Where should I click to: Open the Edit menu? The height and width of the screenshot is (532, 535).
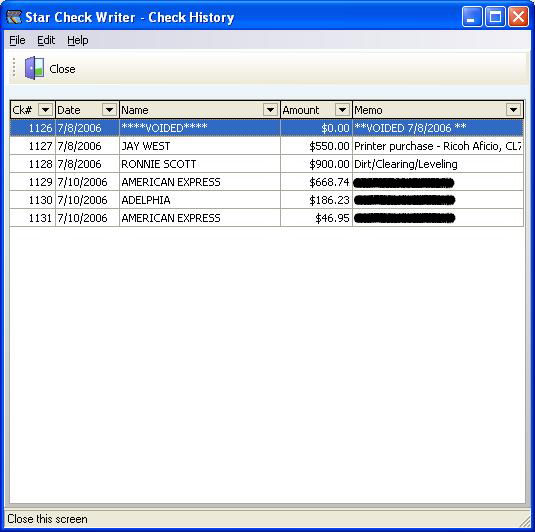46,40
